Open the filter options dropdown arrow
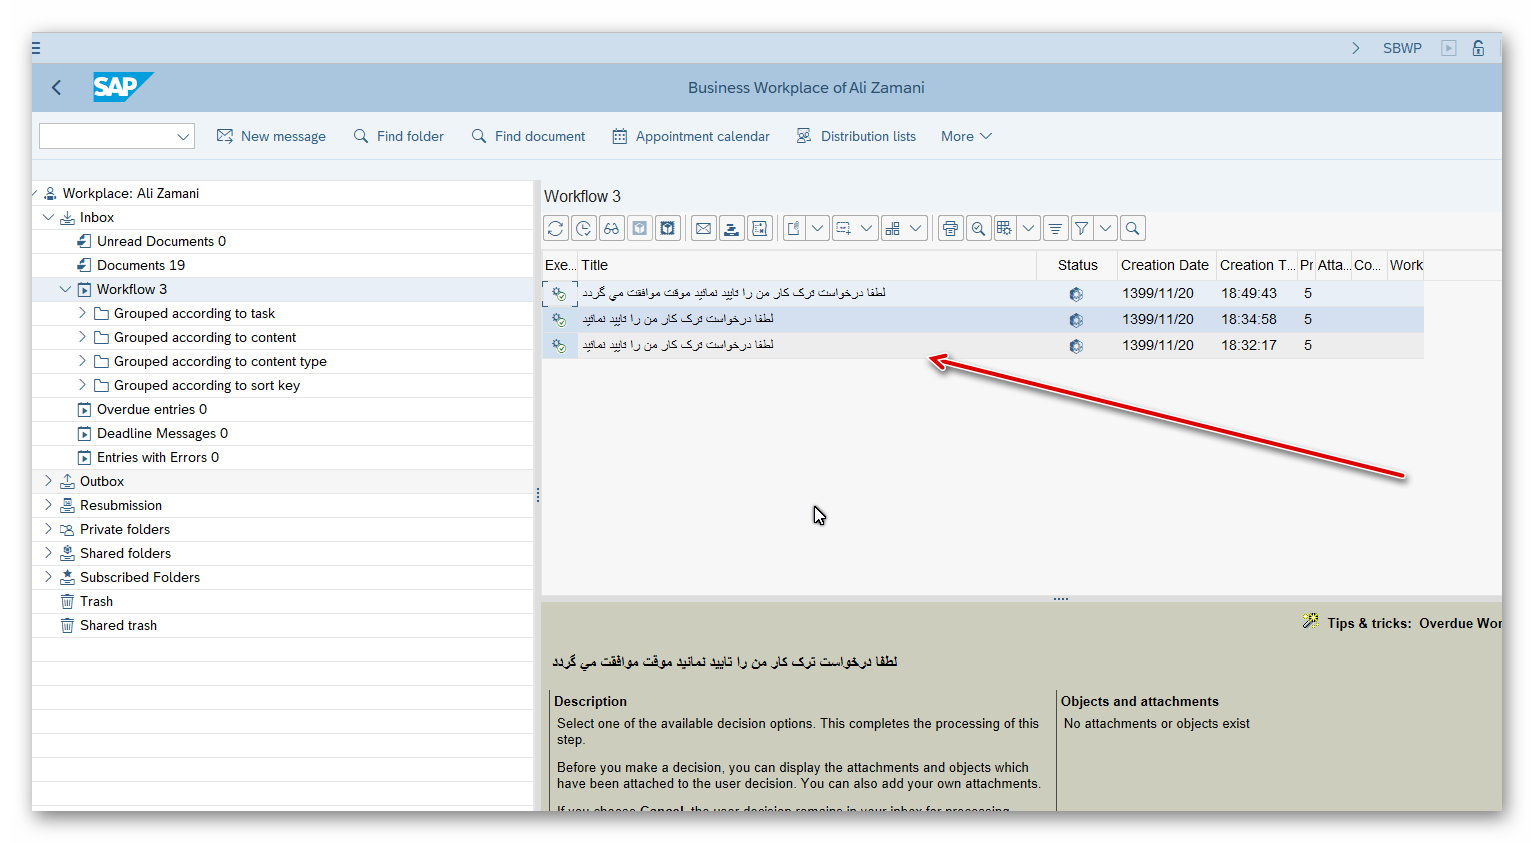This screenshot has height=843, width=1534. (1105, 229)
